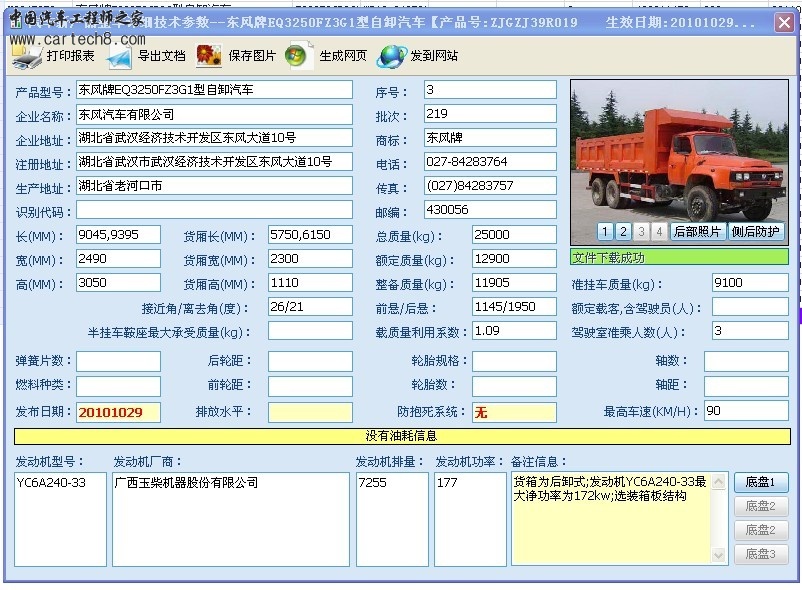Click the 长(MM) field 9045,9395
The height and width of the screenshot is (590, 802).
[118, 235]
